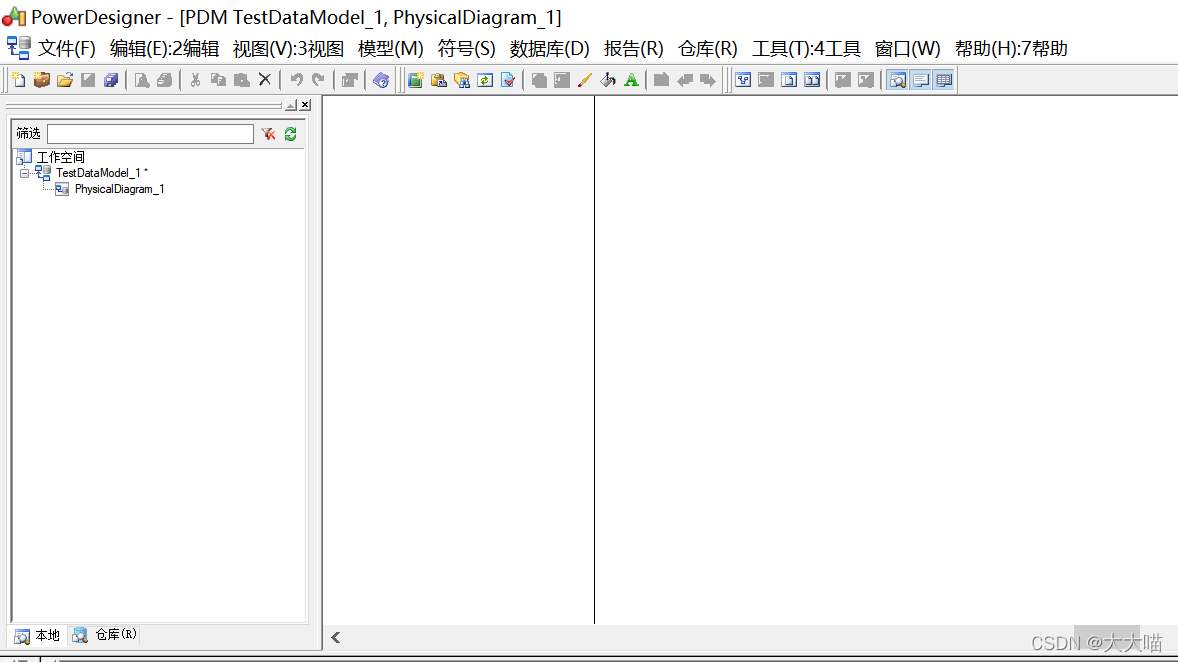Click the Undo arrow icon

pyautogui.click(x=297, y=80)
